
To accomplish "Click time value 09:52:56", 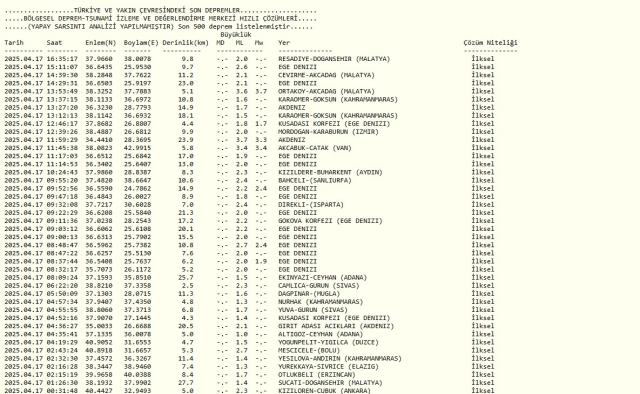I will pyautogui.click(x=62, y=188).
